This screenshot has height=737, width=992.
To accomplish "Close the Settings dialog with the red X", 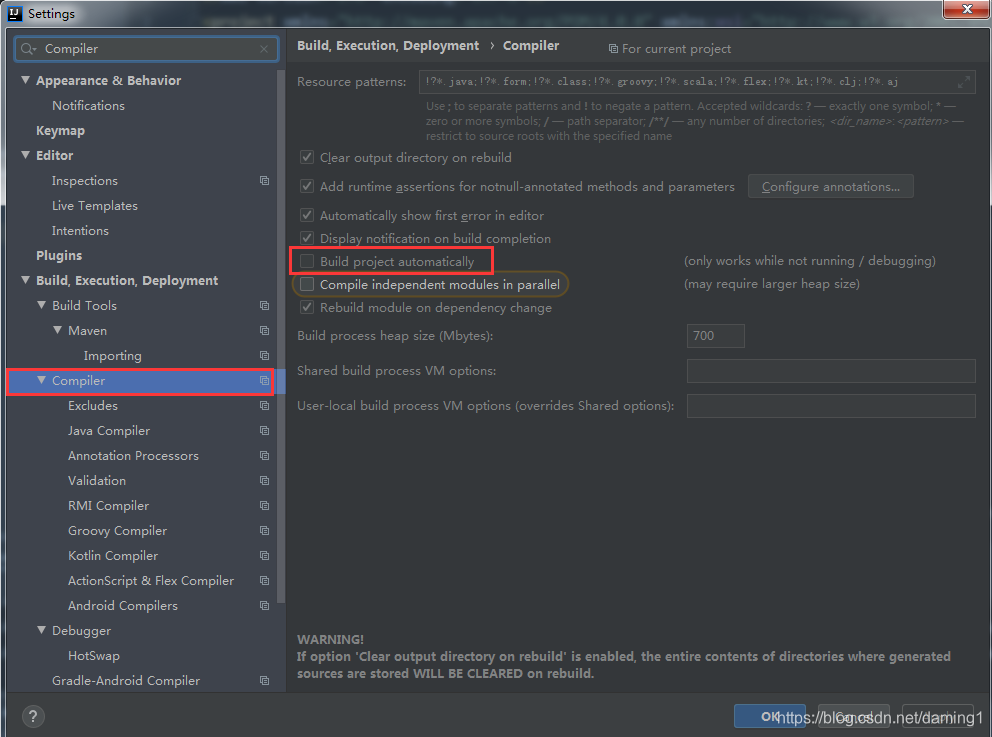I will [x=966, y=9].
